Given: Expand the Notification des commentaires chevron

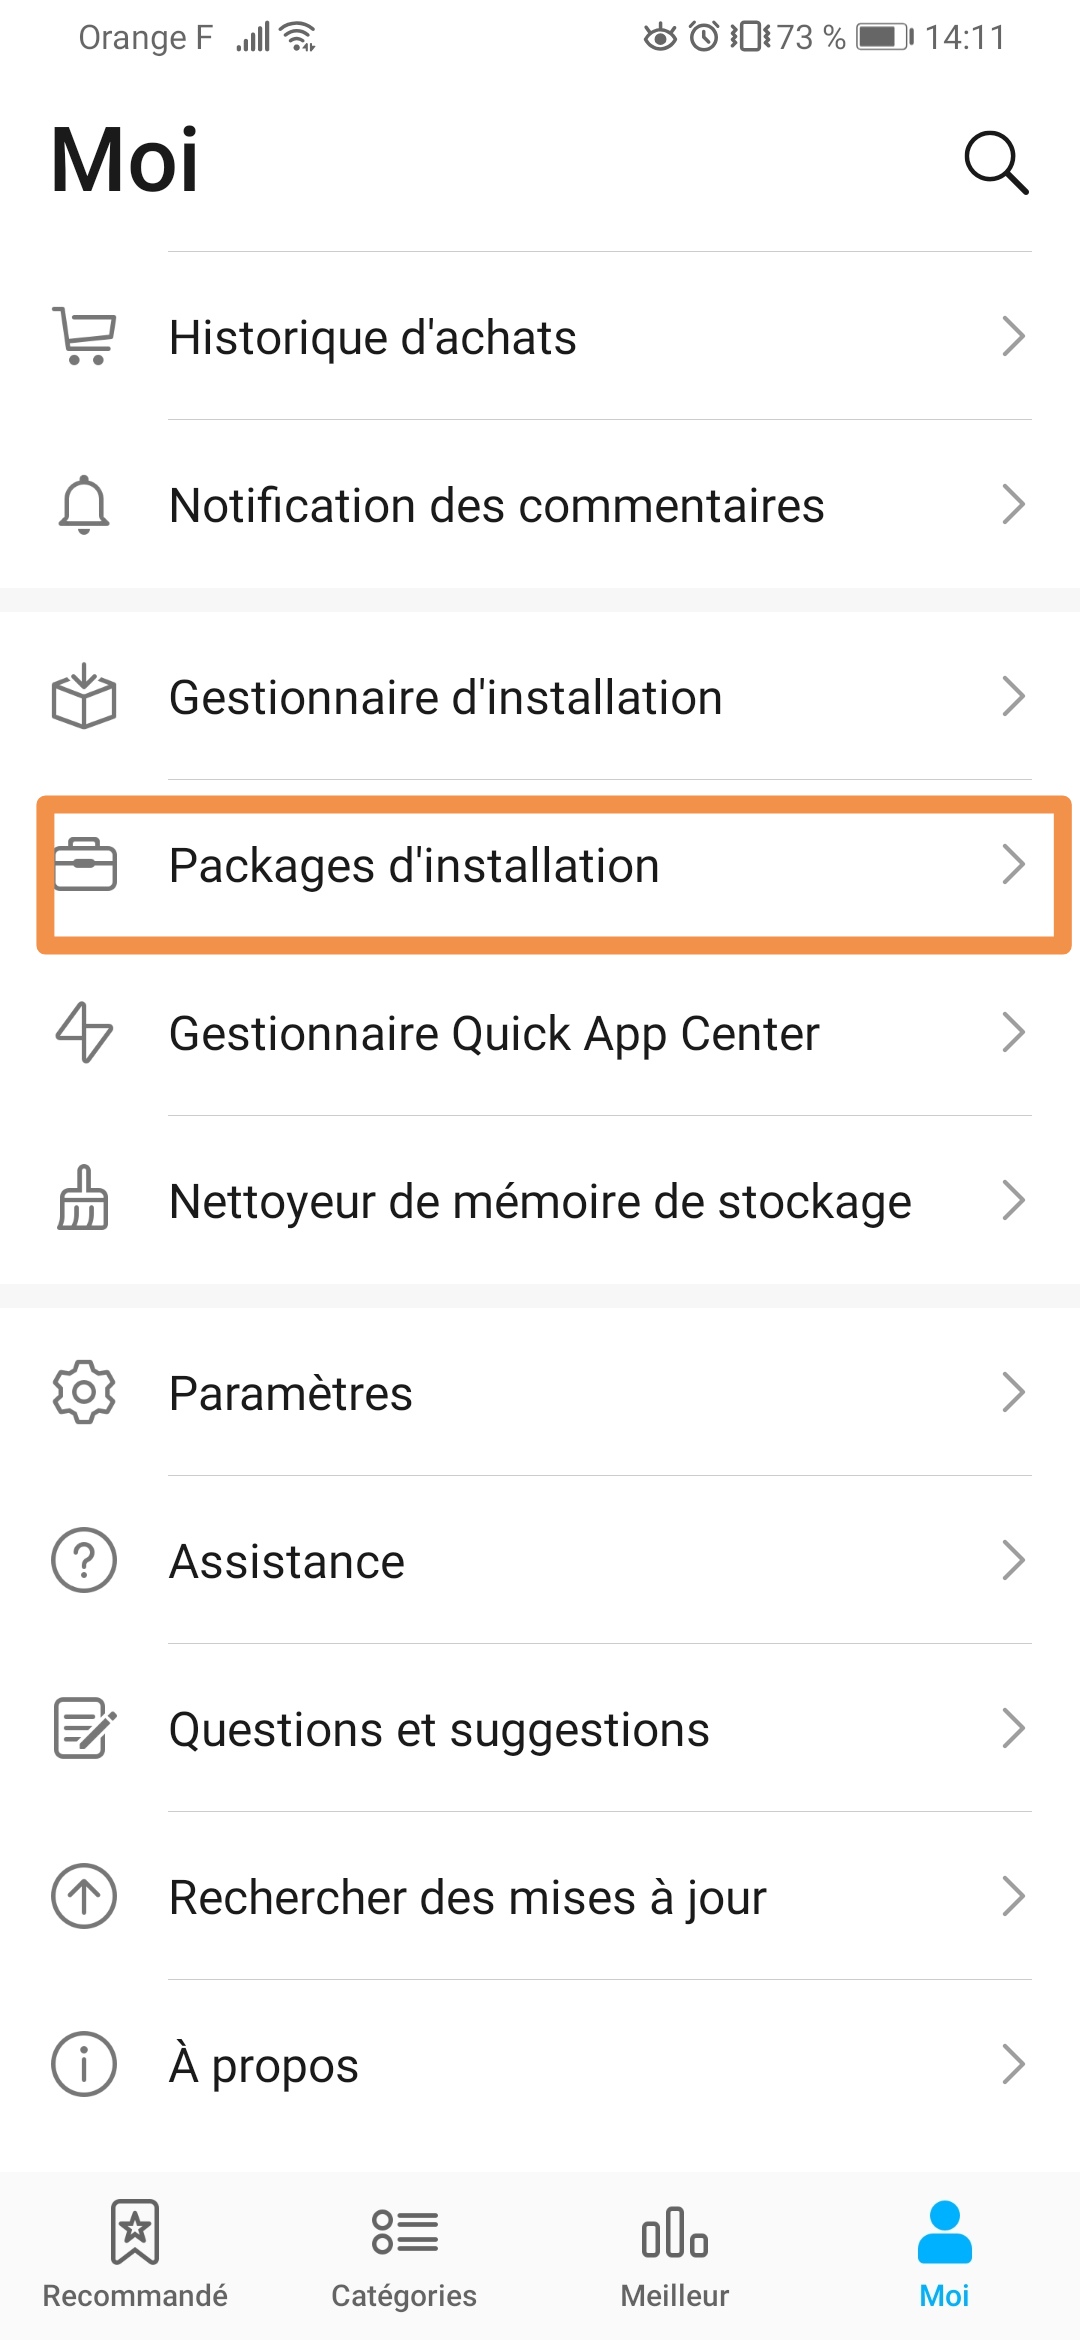Looking at the screenshot, I should click(1014, 505).
